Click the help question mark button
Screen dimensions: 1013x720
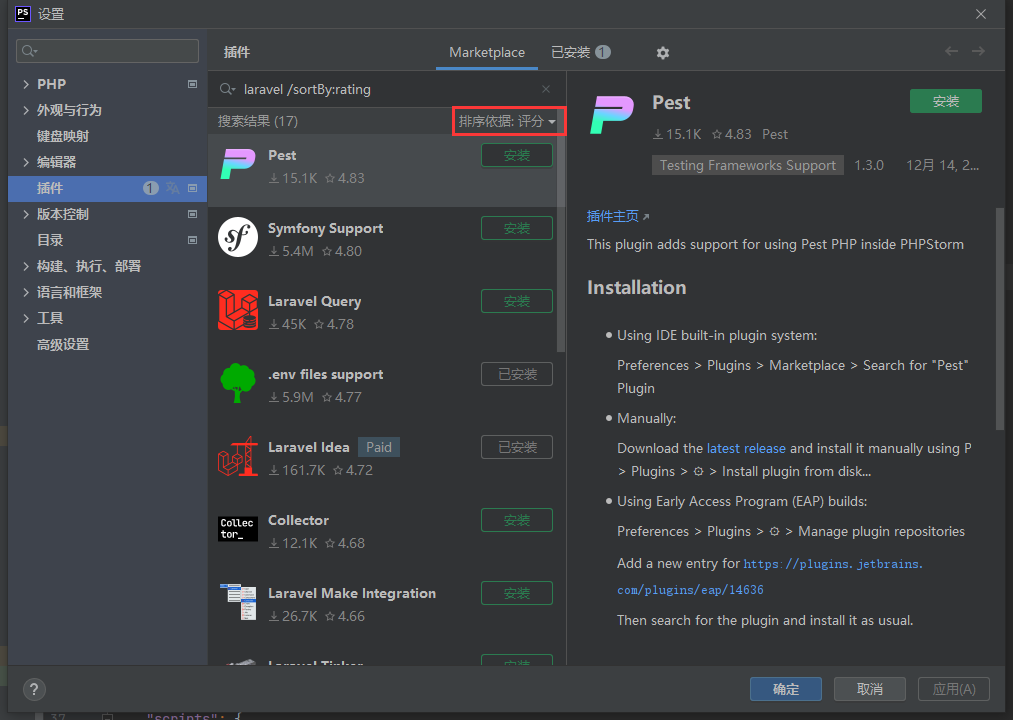(34, 689)
